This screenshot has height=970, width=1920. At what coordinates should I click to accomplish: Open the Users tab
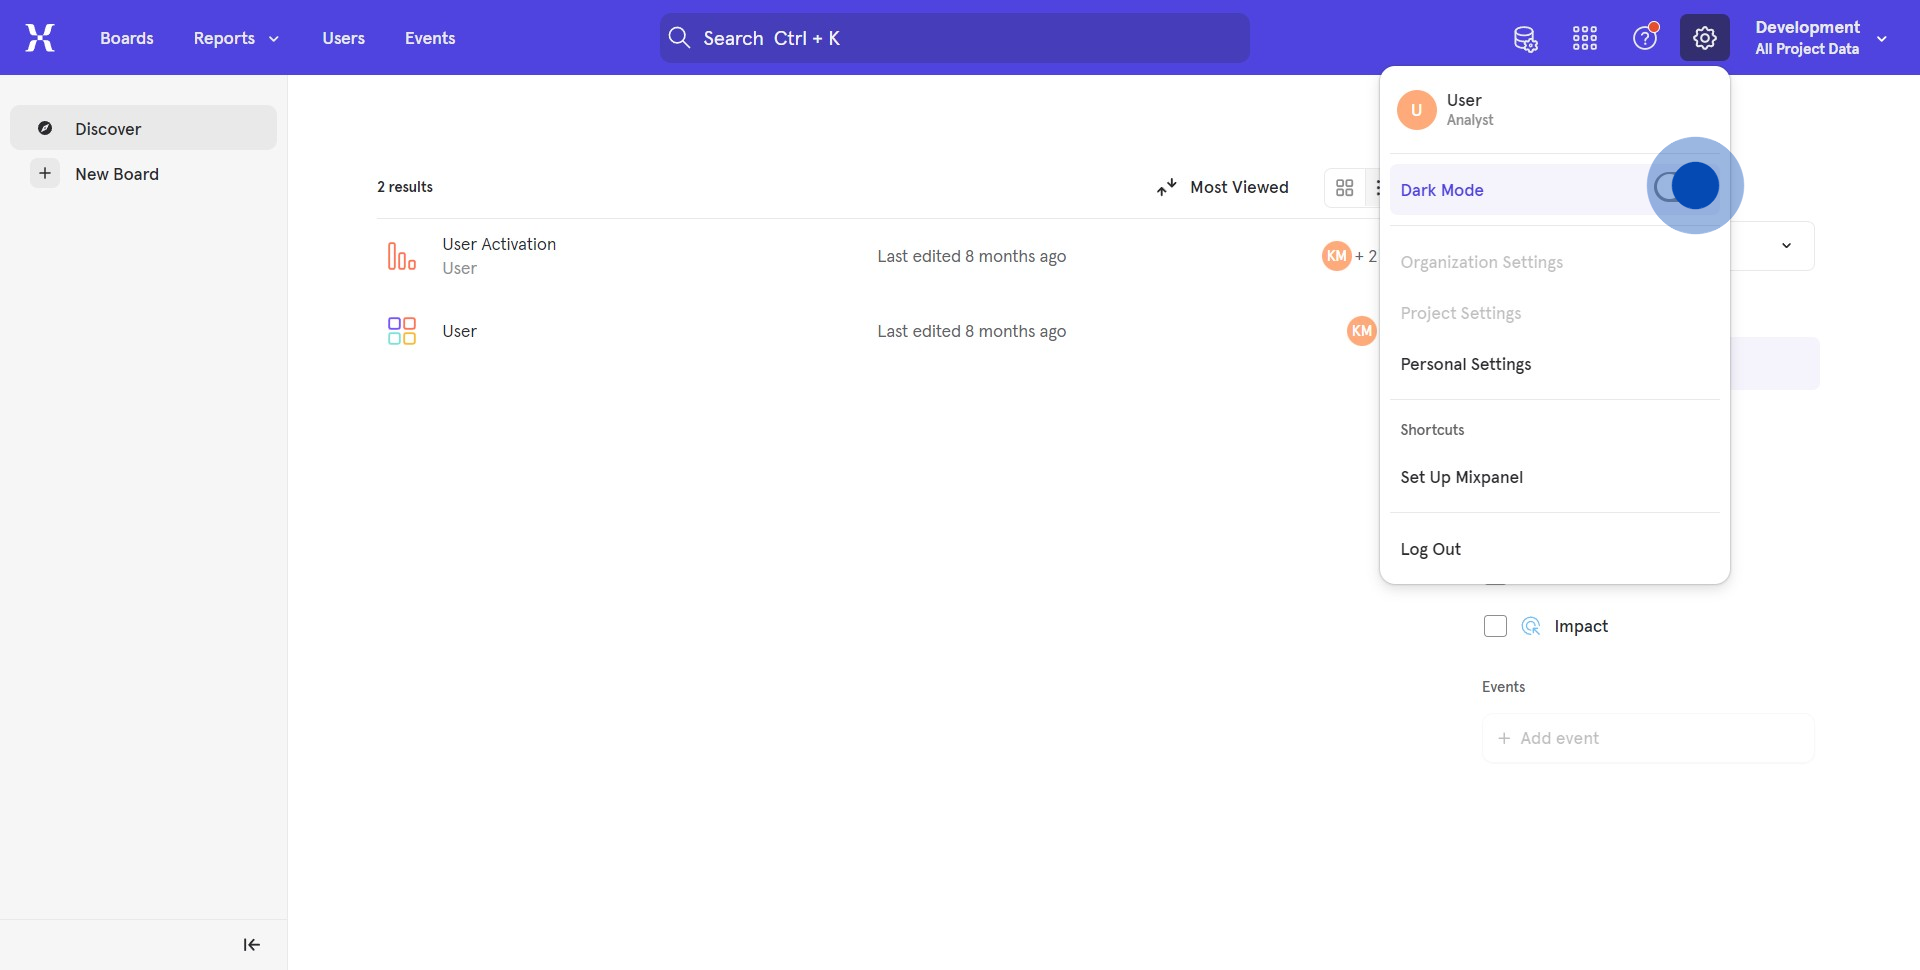click(343, 38)
